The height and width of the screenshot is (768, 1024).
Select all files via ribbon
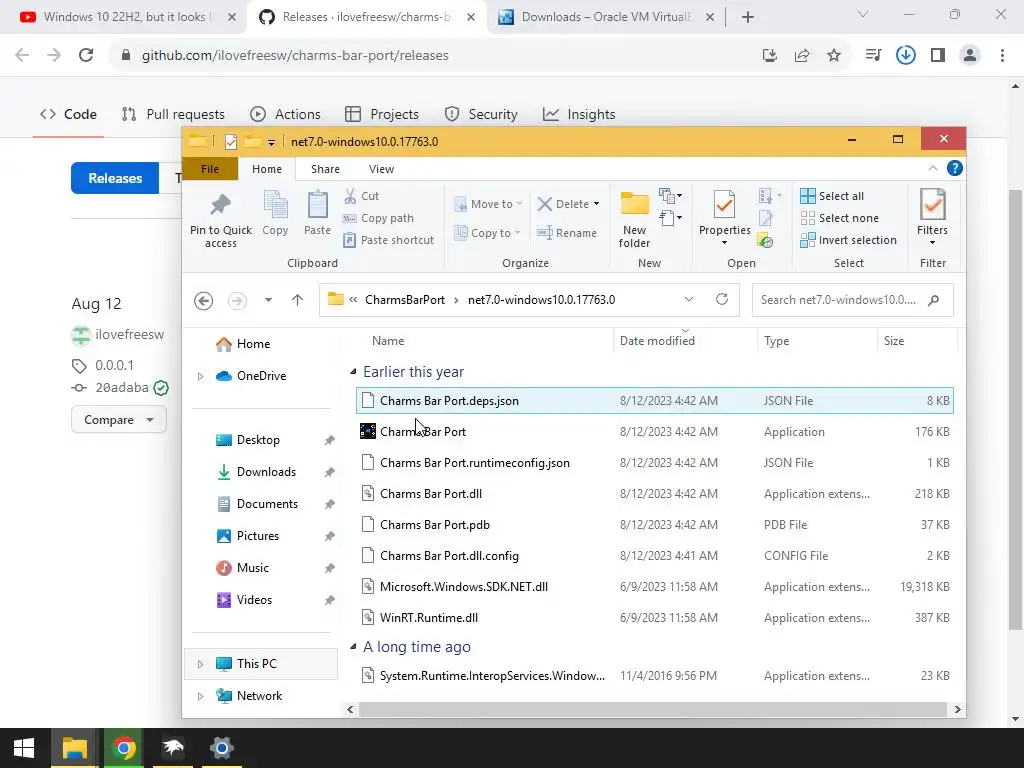click(x=832, y=196)
